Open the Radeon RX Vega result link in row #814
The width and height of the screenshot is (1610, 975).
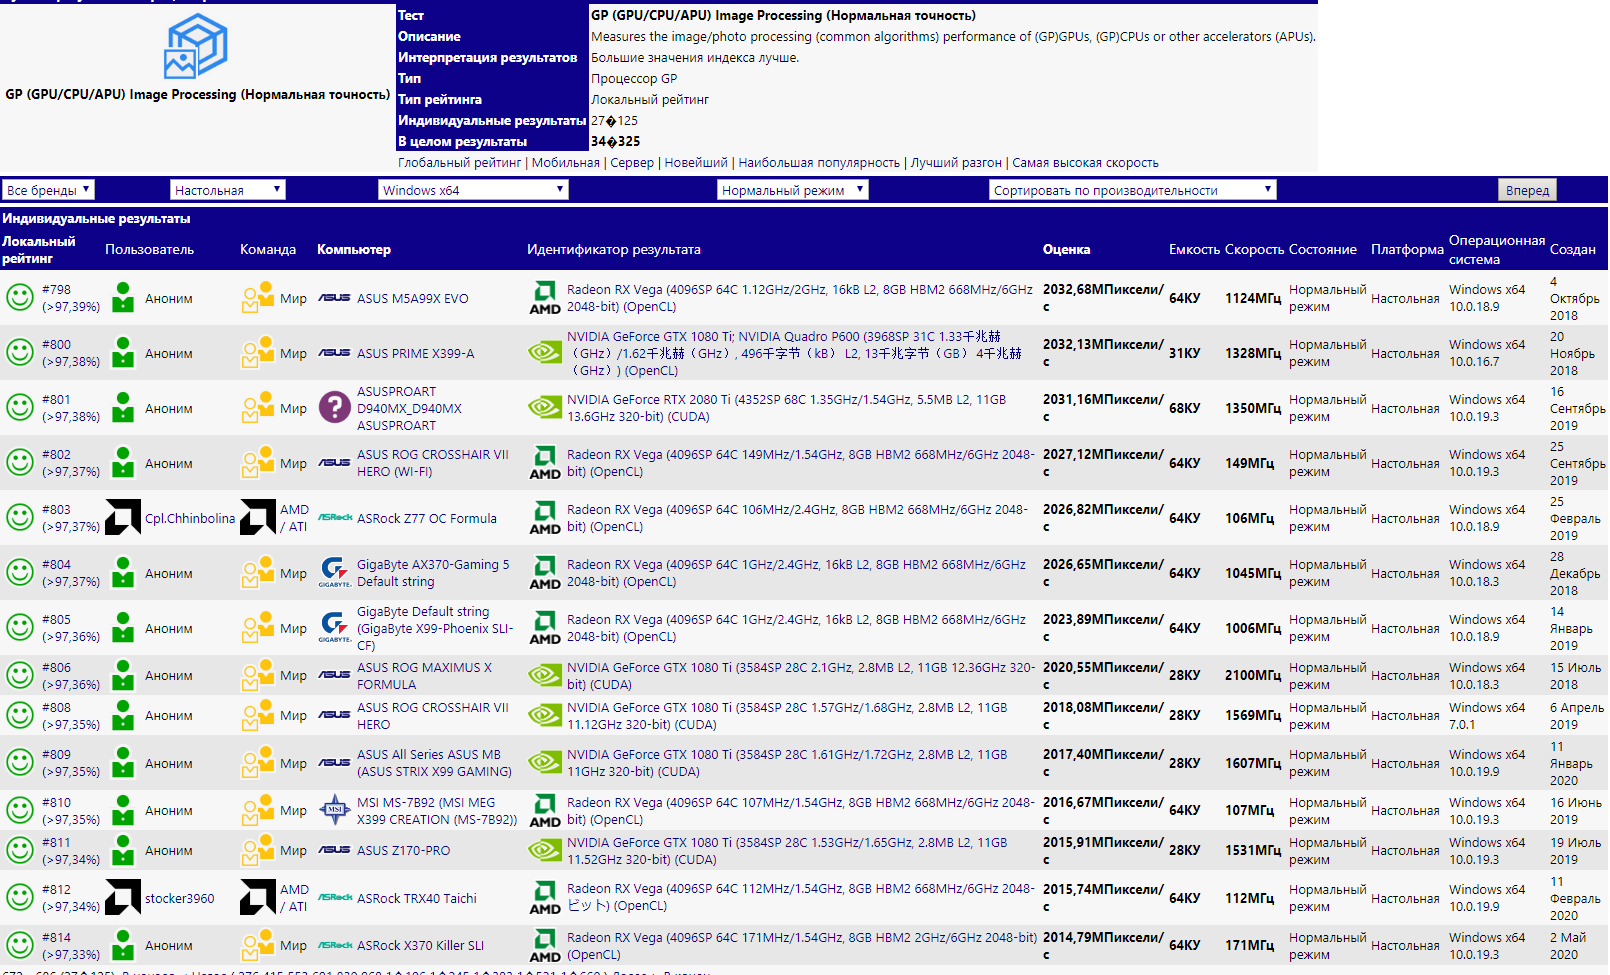pyautogui.click(x=802, y=946)
